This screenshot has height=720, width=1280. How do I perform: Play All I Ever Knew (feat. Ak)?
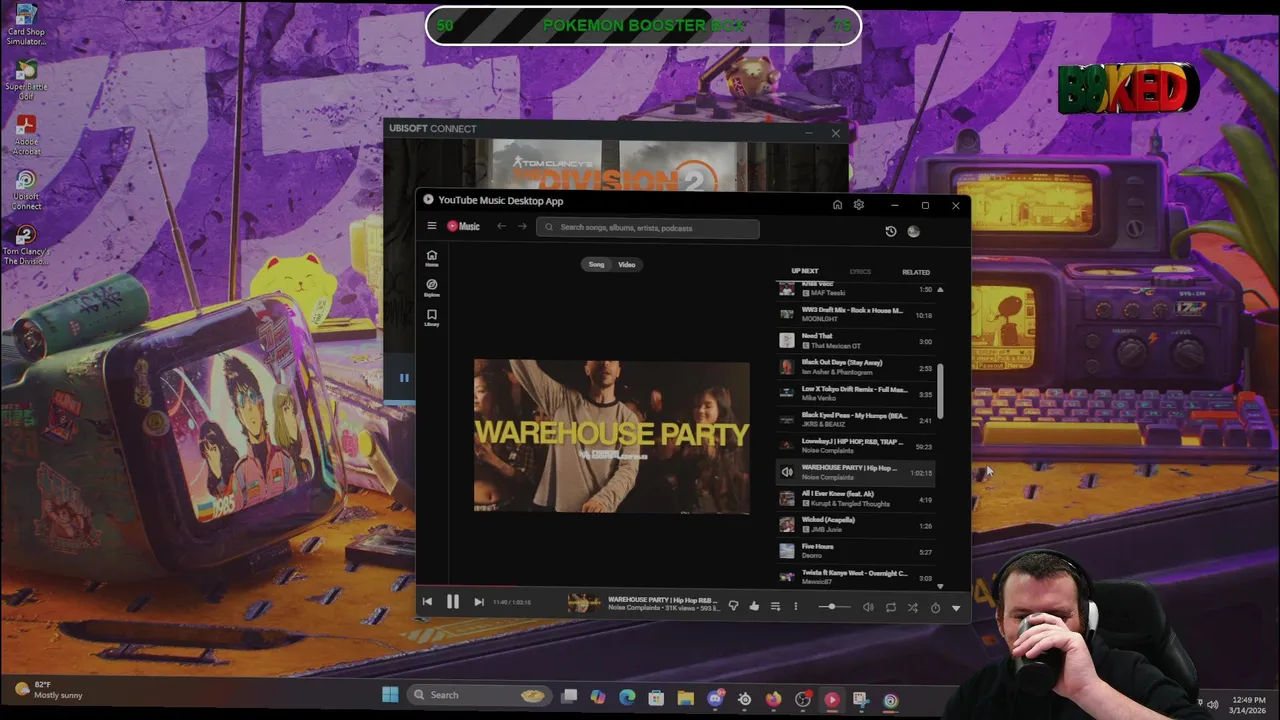[x=855, y=499]
